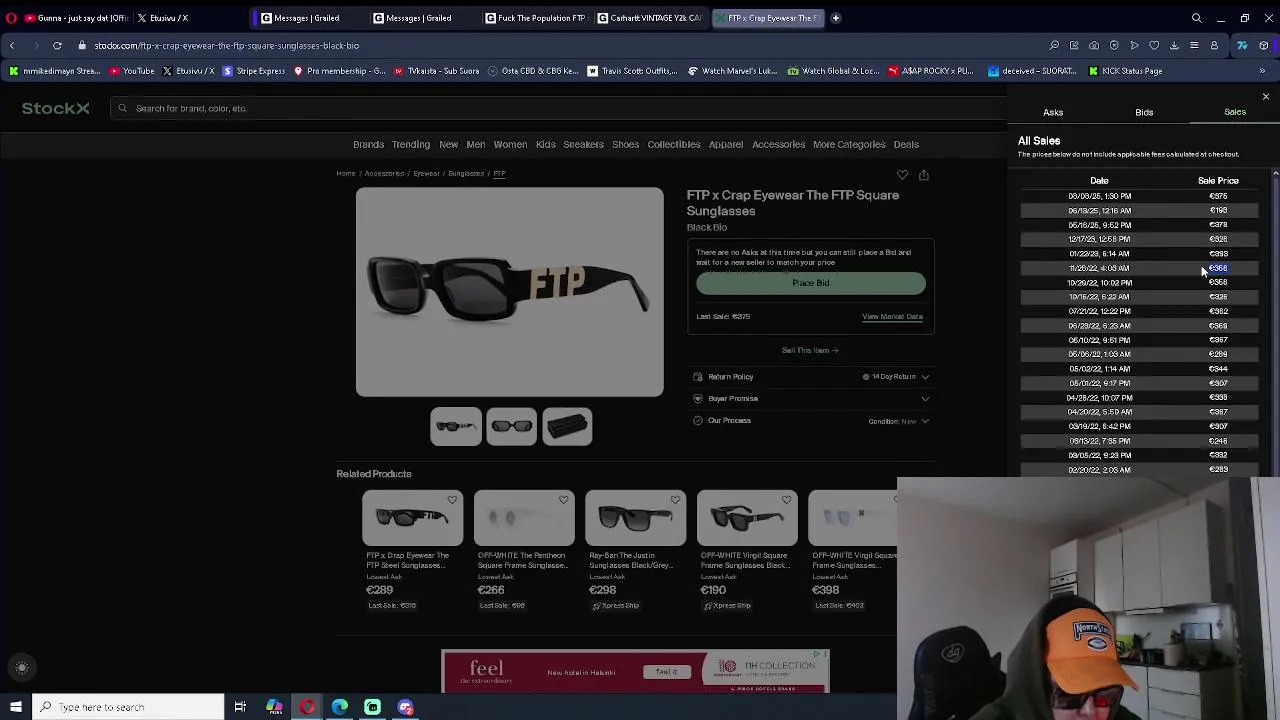
Task: Click the Return Policy shield icon
Action: coord(698,377)
